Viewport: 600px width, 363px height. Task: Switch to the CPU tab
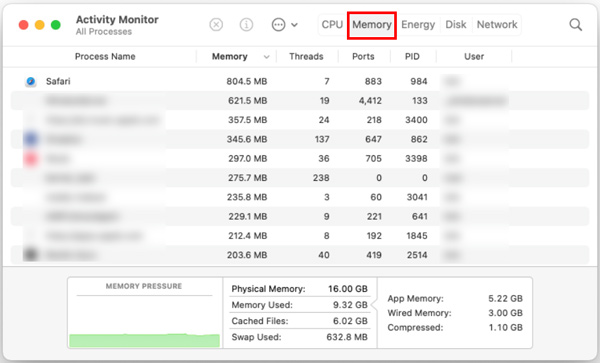332,25
